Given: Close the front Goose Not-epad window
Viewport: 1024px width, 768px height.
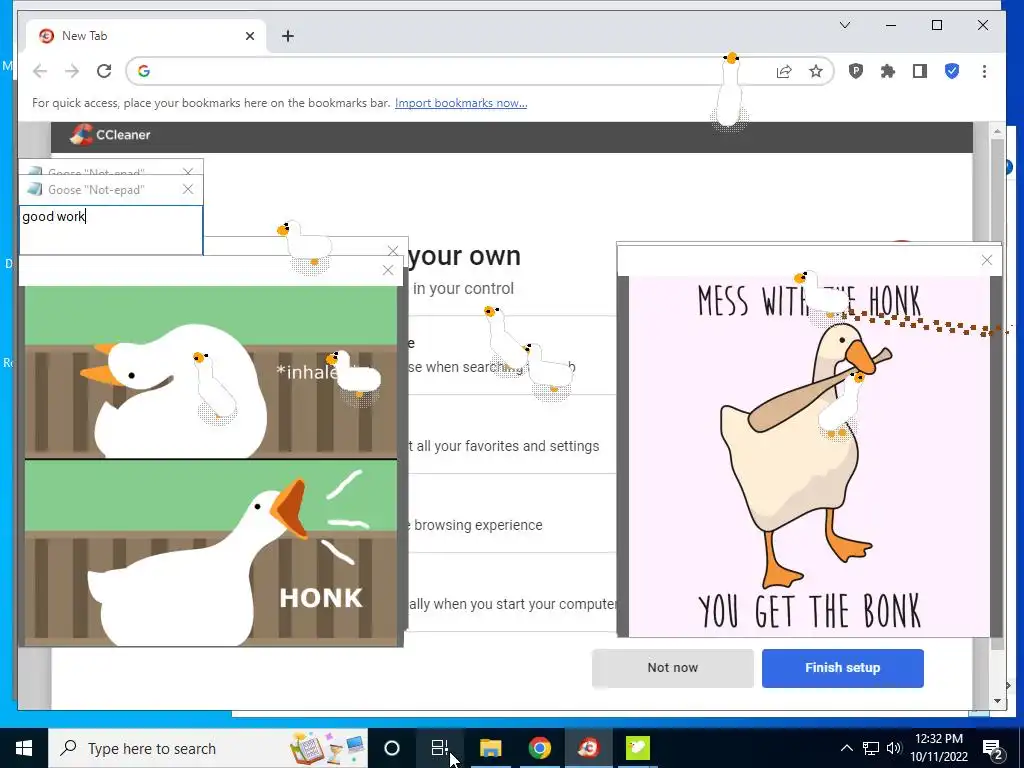Looking at the screenshot, I should point(188,189).
